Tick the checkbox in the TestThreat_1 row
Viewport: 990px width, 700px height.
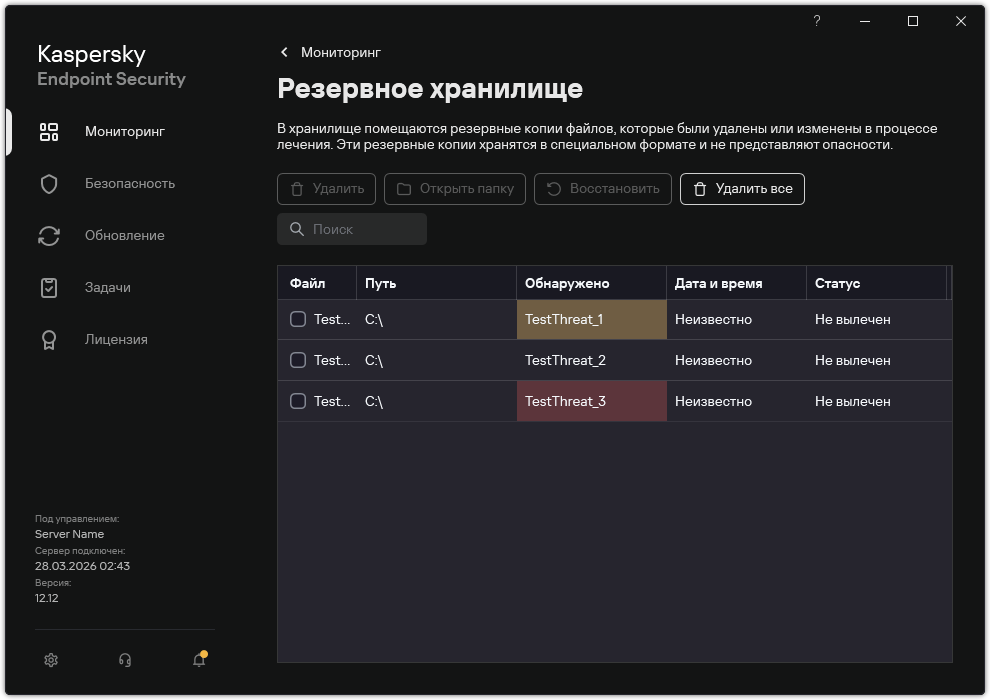298,319
